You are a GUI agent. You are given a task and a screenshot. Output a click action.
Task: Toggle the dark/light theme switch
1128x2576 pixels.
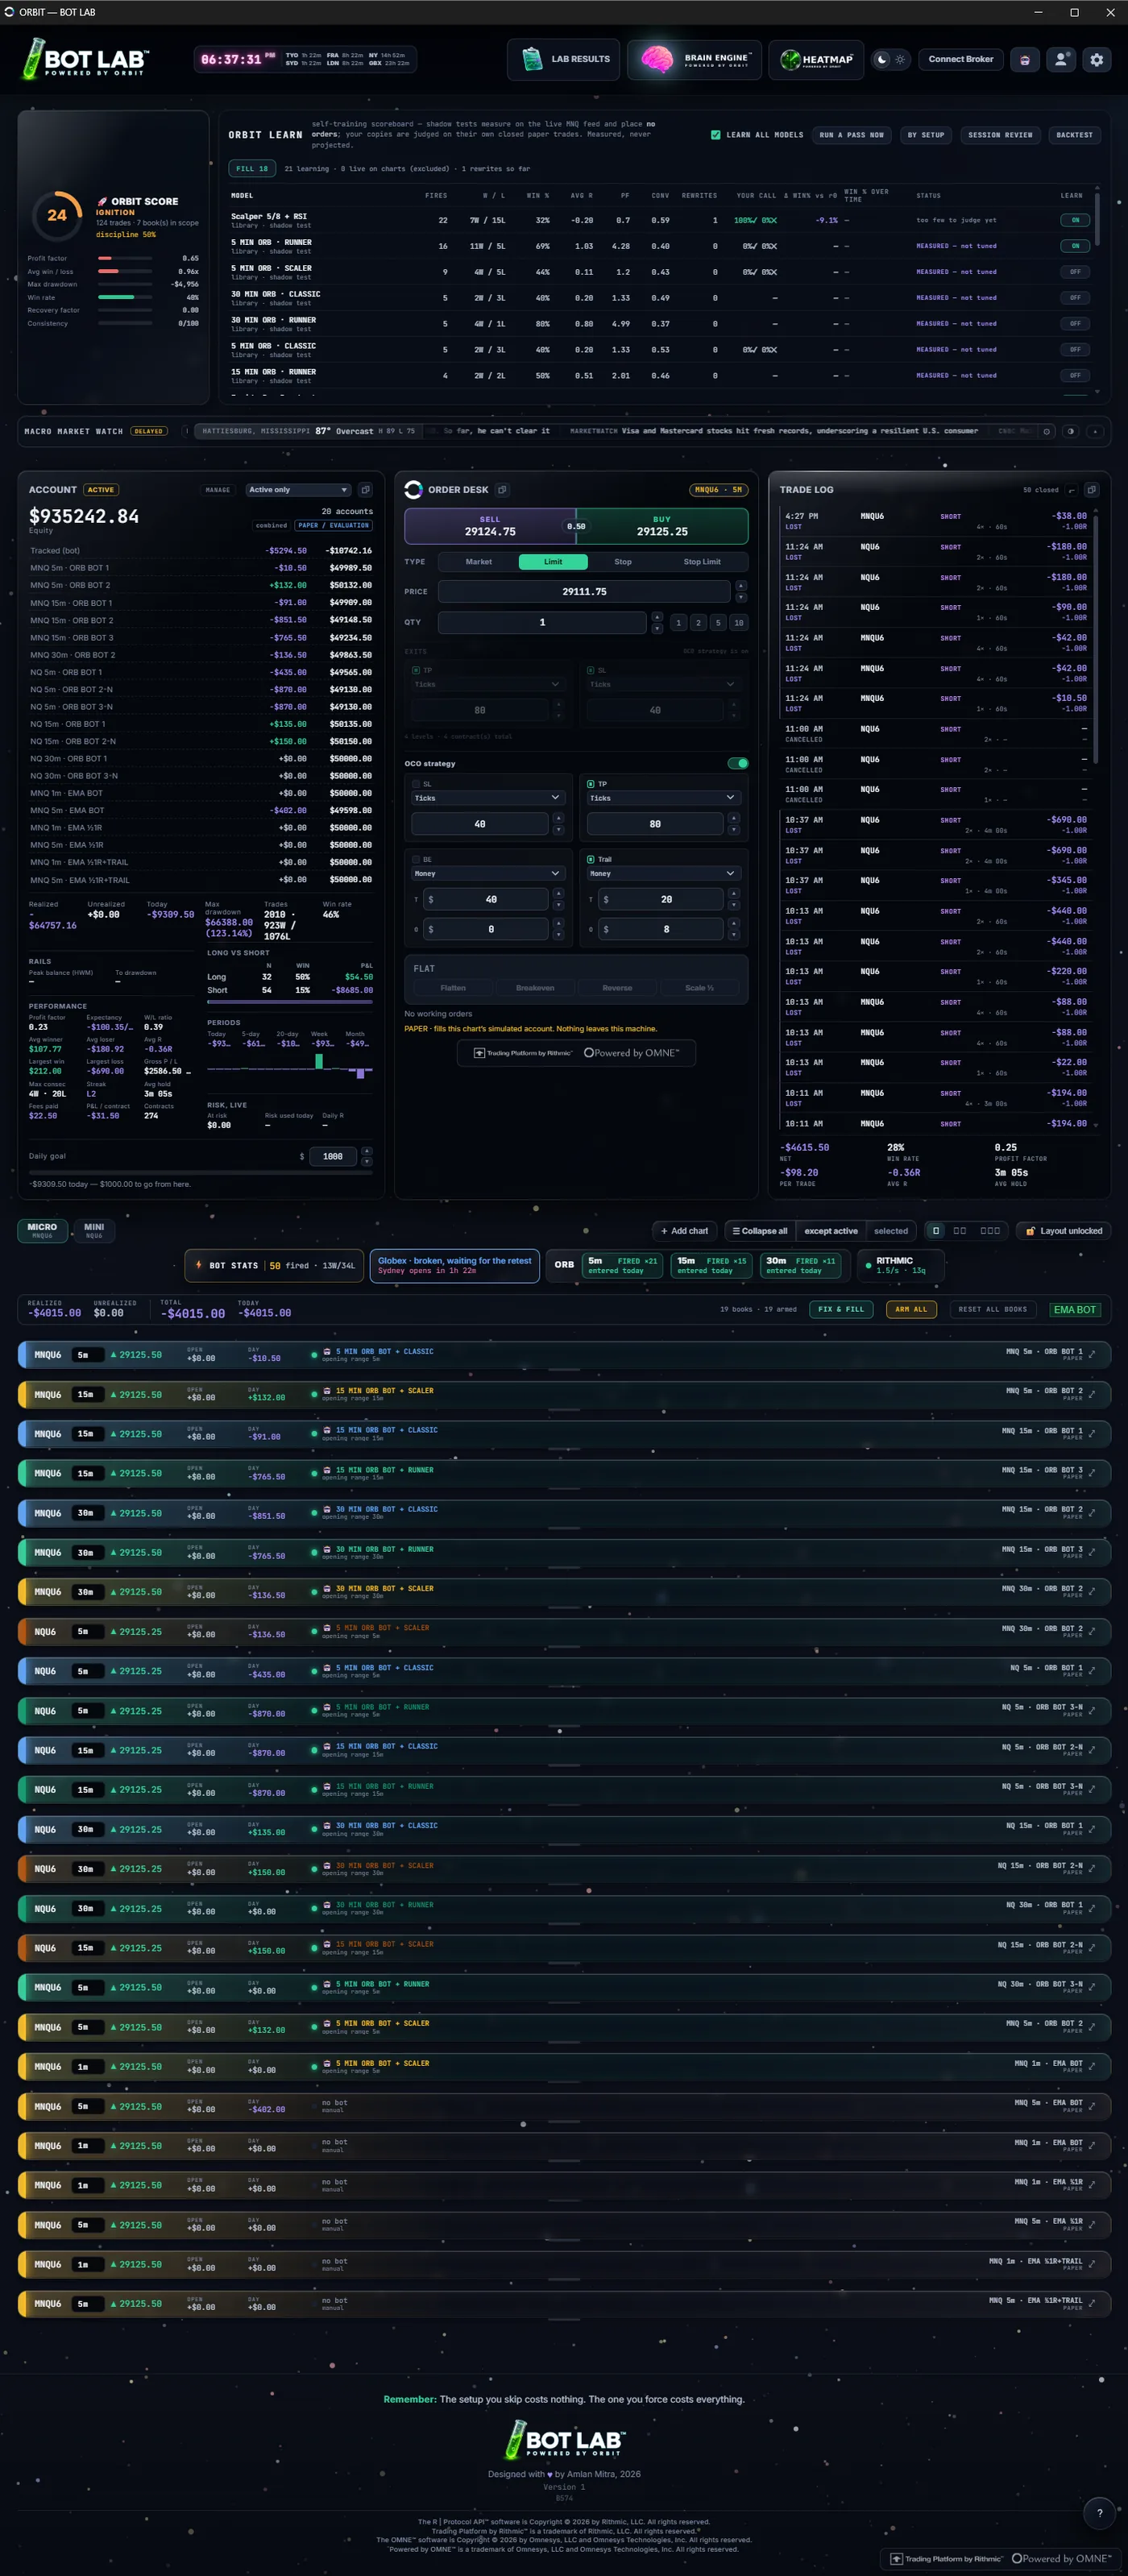890,59
